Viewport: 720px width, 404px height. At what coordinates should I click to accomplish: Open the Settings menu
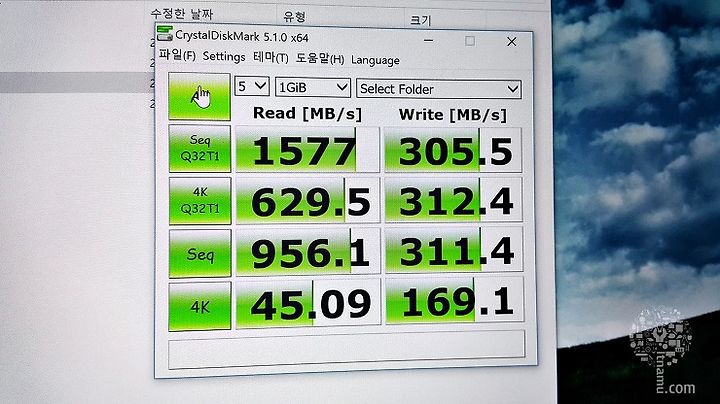click(x=224, y=56)
